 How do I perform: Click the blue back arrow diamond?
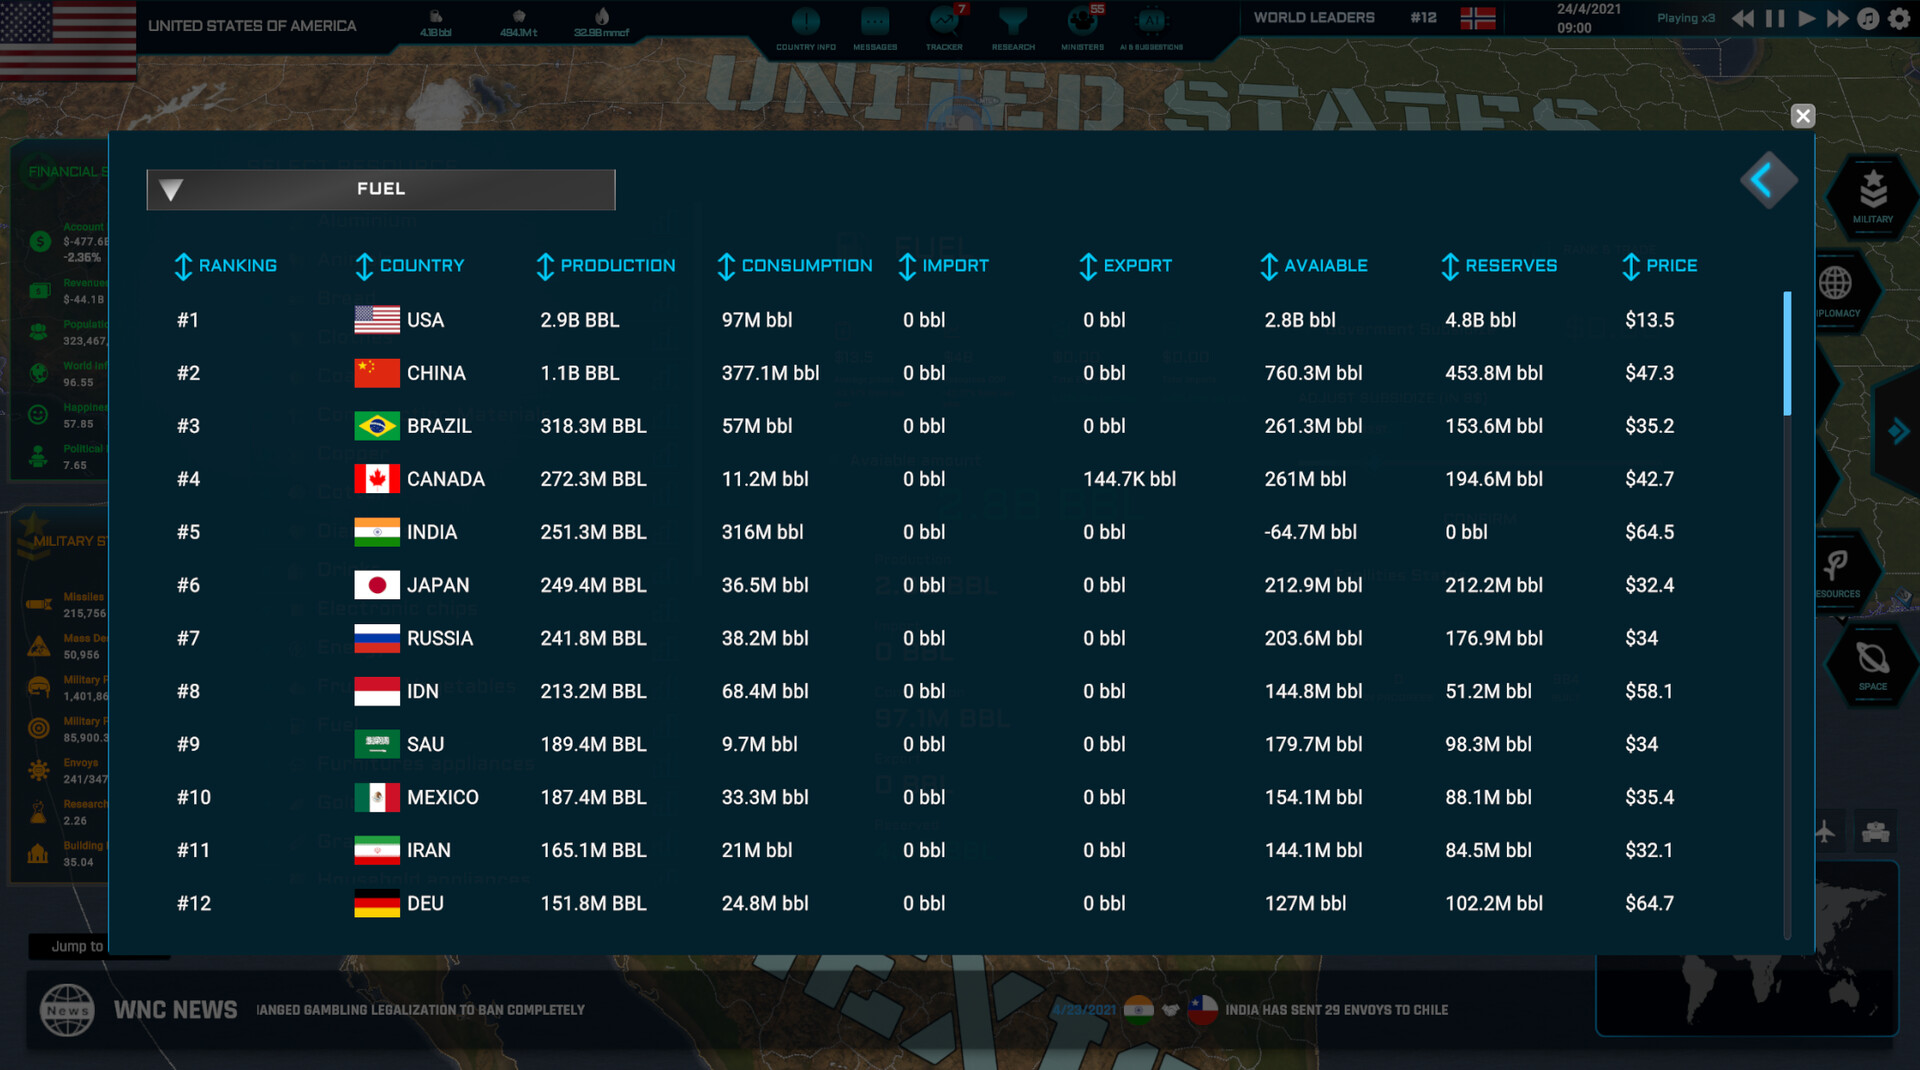(1767, 181)
